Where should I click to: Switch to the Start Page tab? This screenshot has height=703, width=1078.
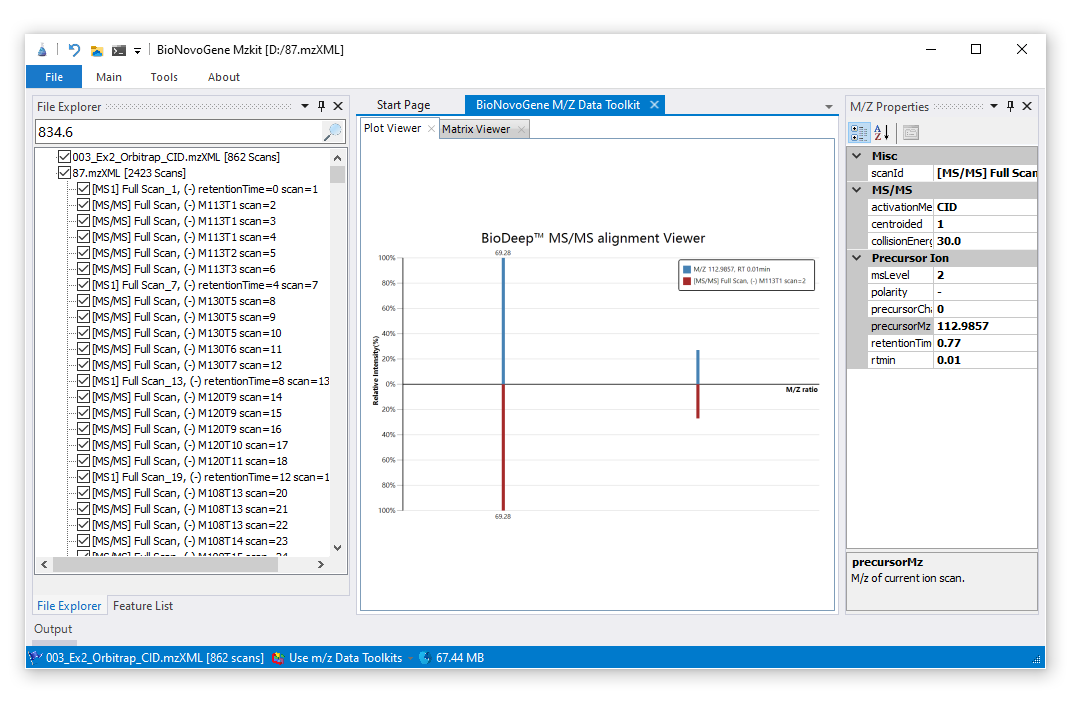(404, 105)
